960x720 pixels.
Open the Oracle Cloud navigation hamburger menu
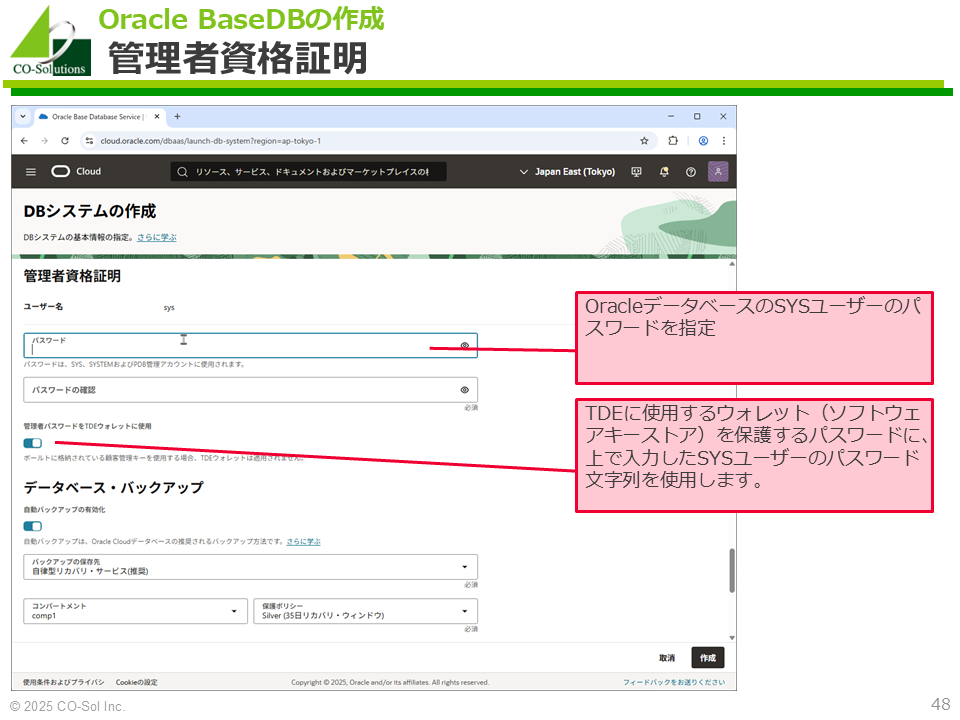pos(31,172)
